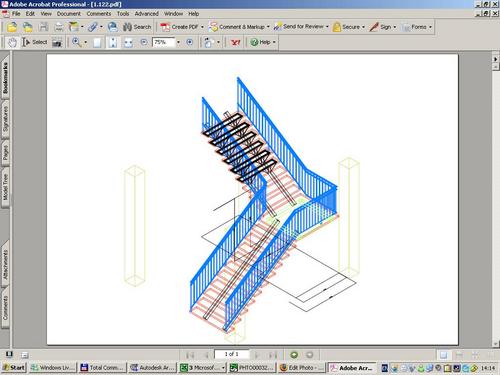
Task: Open the Search binoculars tool
Action: [x=137, y=27]
